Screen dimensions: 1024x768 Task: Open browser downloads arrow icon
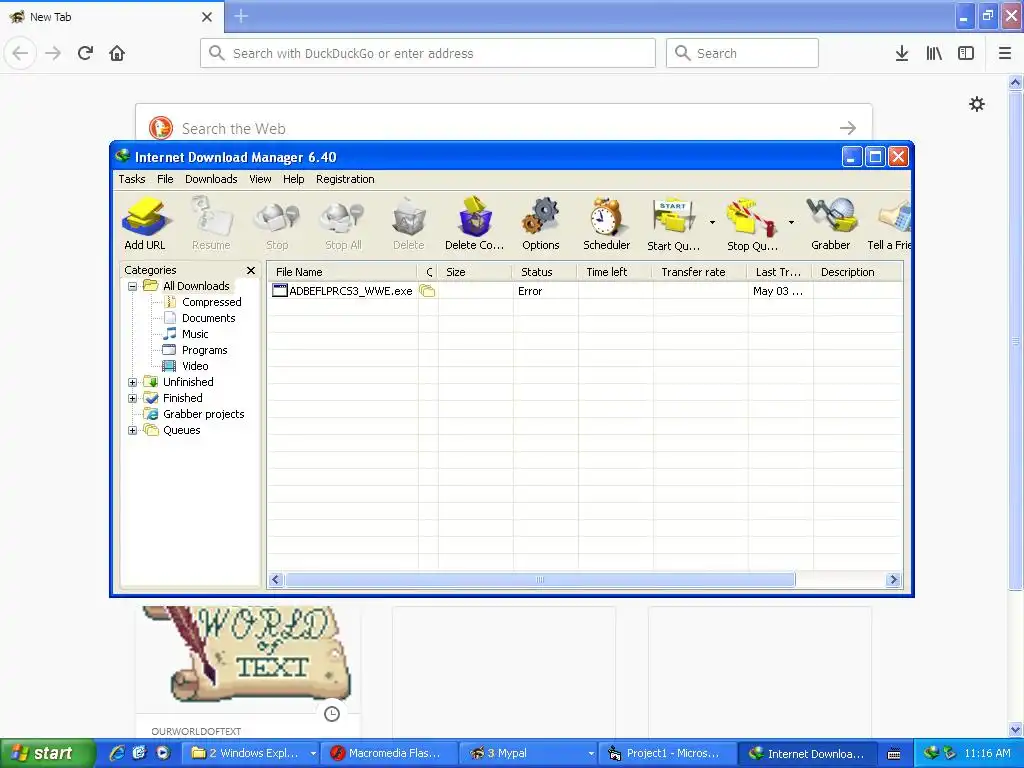pyautogui.click(x=901, y=54)
